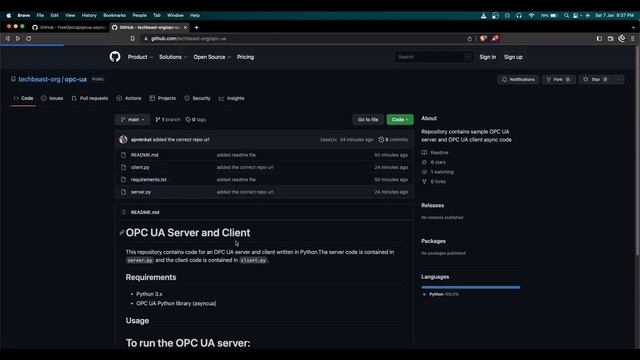Screen dimensions: 640x360
Task: Go back with browser back arrow
Action: [x=7, y=38]
